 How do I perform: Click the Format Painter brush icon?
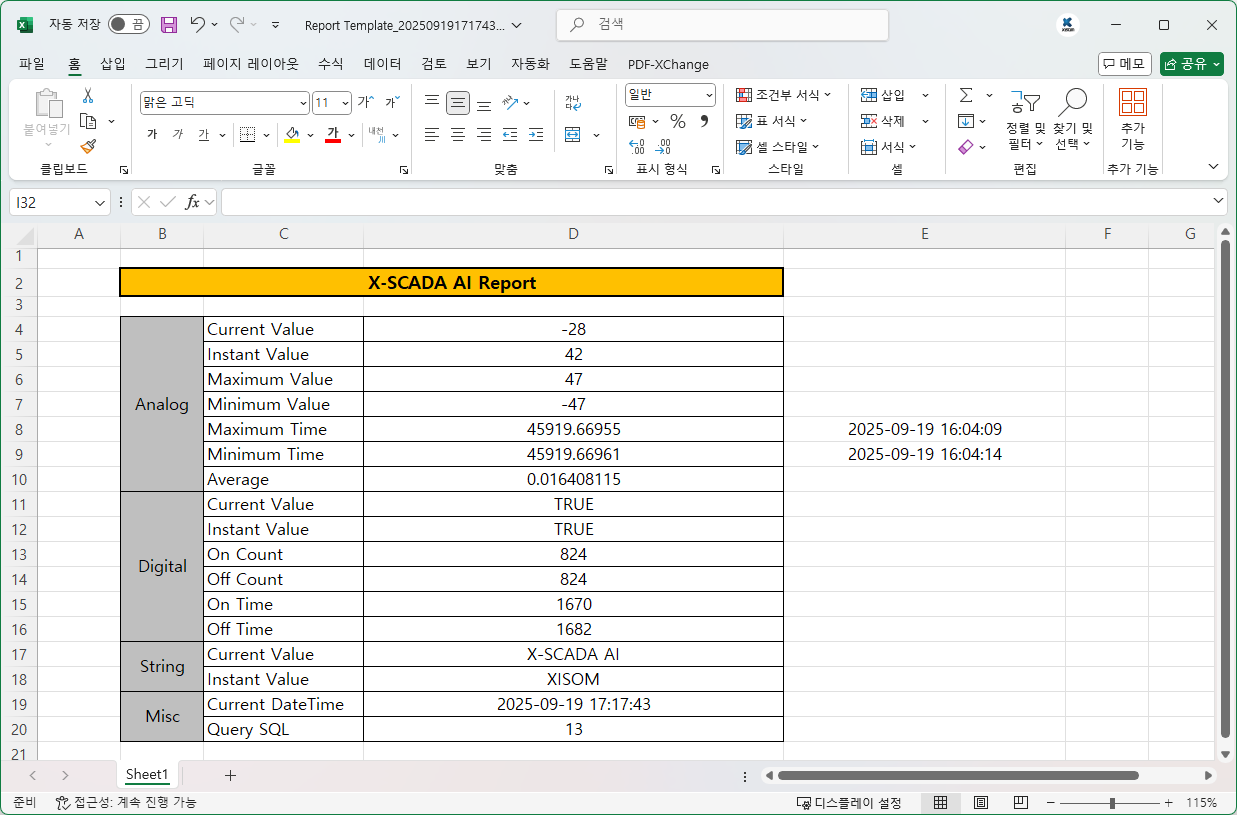[88, 146]
